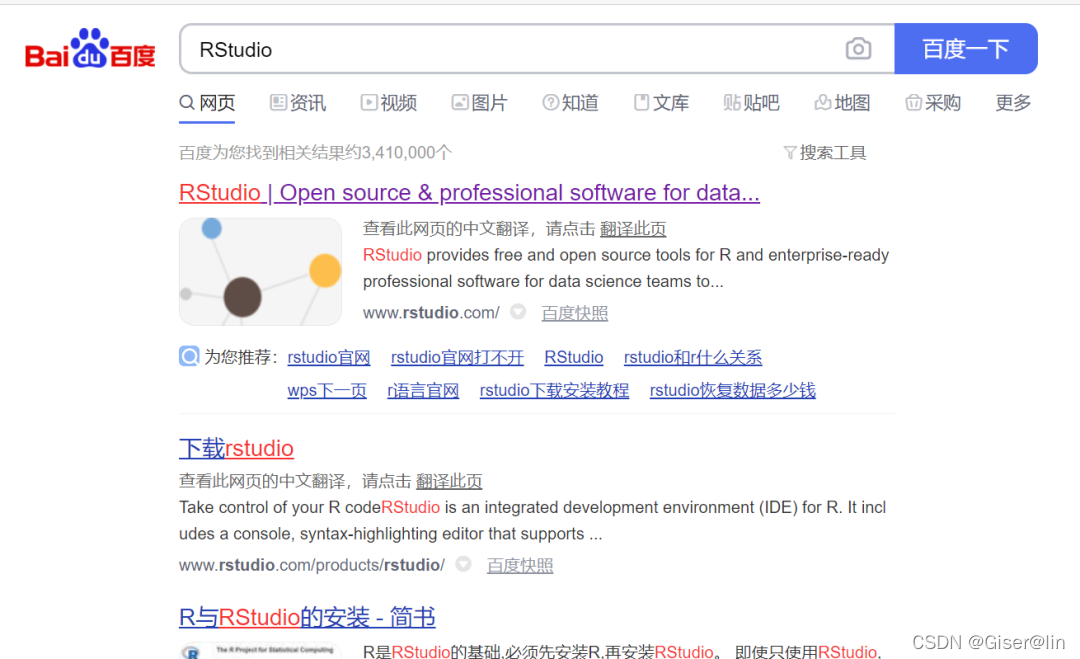Click the 知道 question-mark icon
Image resolution: width=1080 pixels, height=659 pixels.
click(x=551, y=102)
